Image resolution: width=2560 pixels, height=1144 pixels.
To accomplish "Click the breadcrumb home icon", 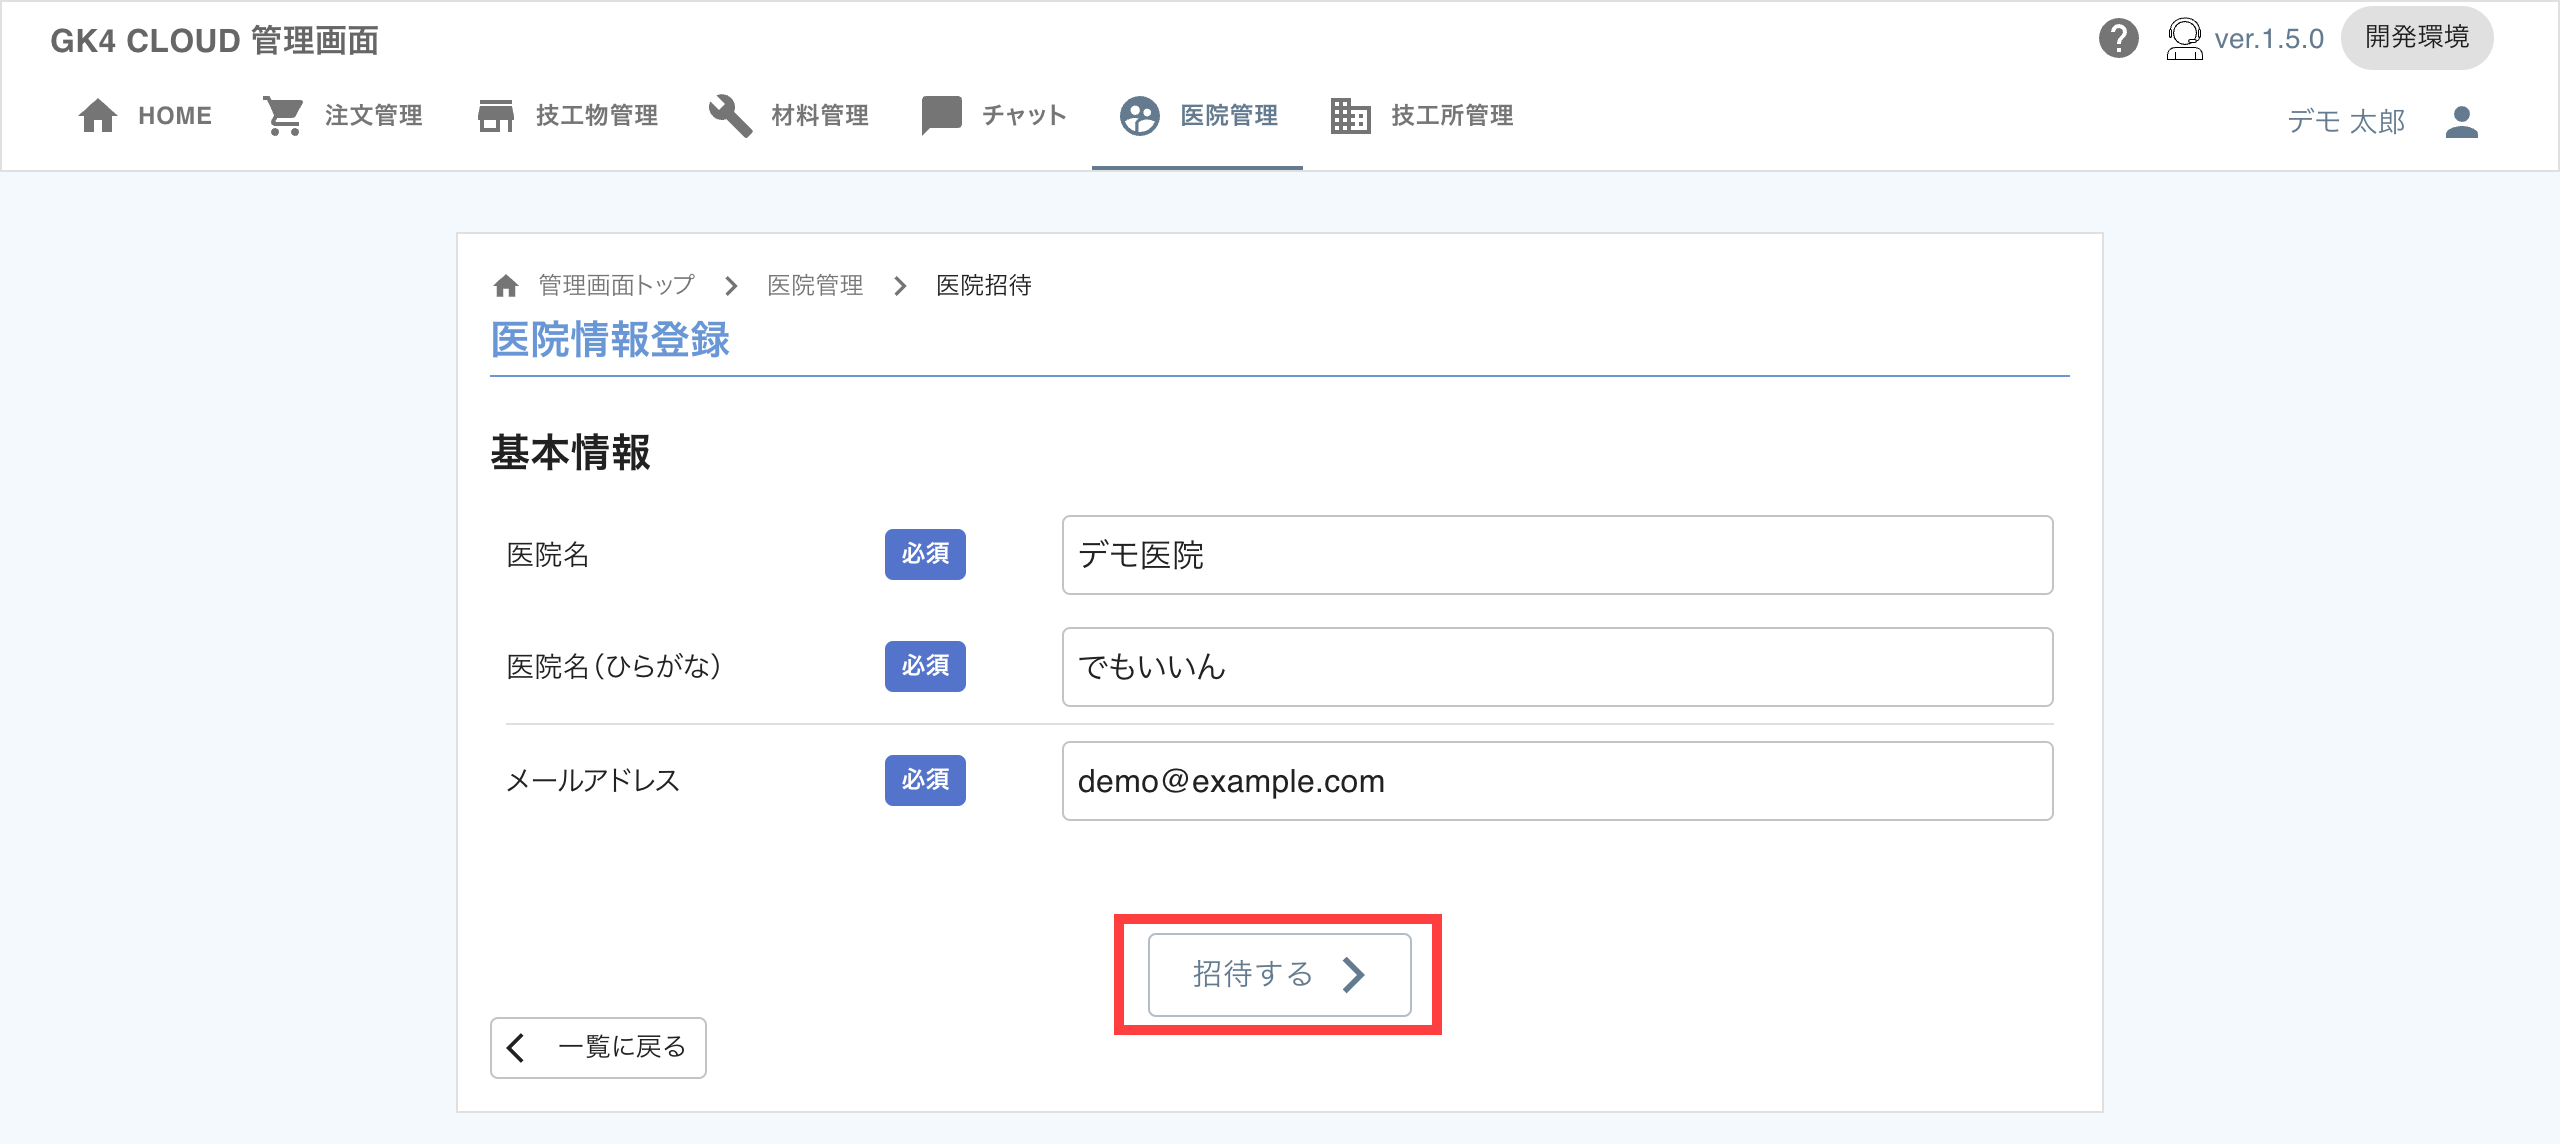I will pos(506,286).
